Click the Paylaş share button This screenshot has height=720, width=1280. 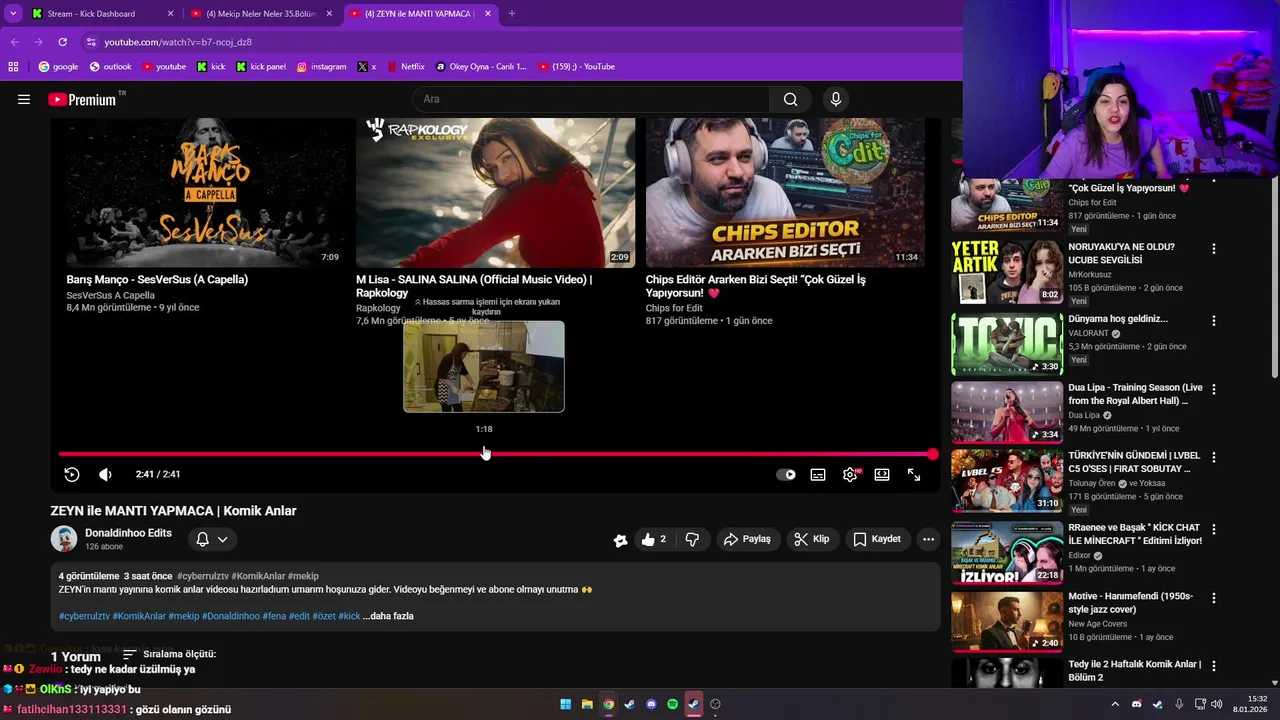coord(747,539)
